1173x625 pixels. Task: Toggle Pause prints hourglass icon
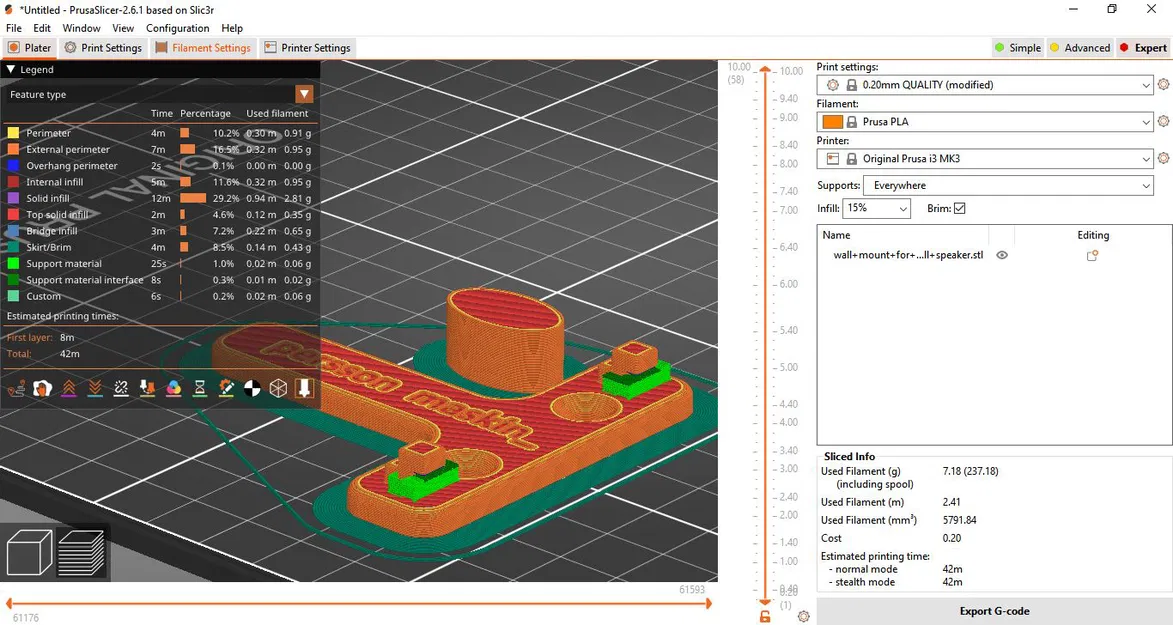[x=200, y=388]
